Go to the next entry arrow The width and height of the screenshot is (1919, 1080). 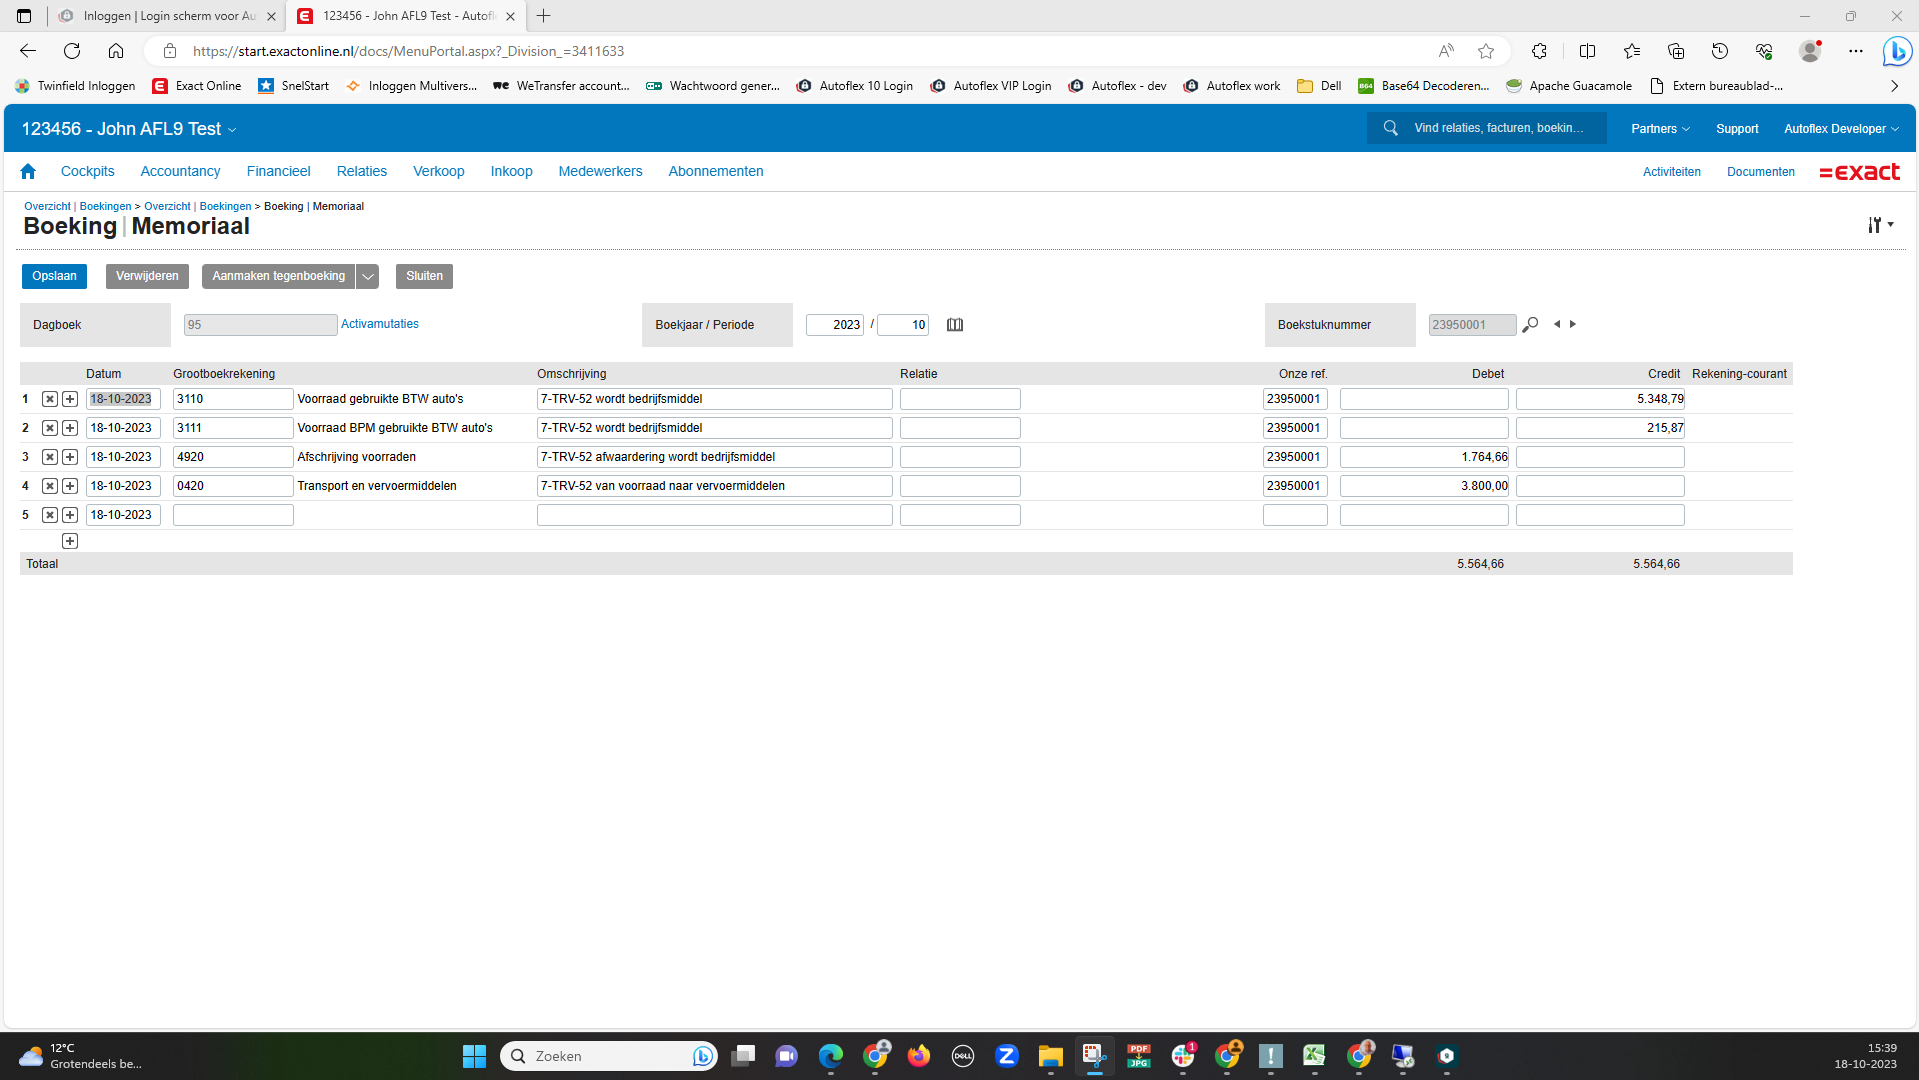[x=1573, y=324]
